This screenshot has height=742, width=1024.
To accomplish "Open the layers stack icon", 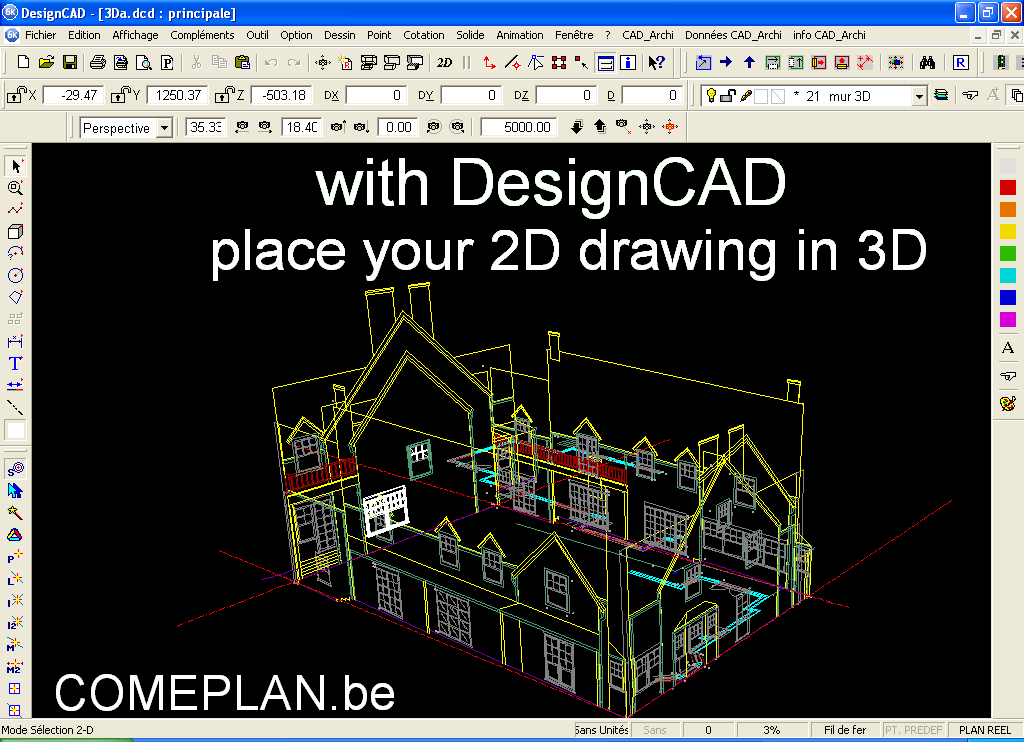I will [941, 95].
